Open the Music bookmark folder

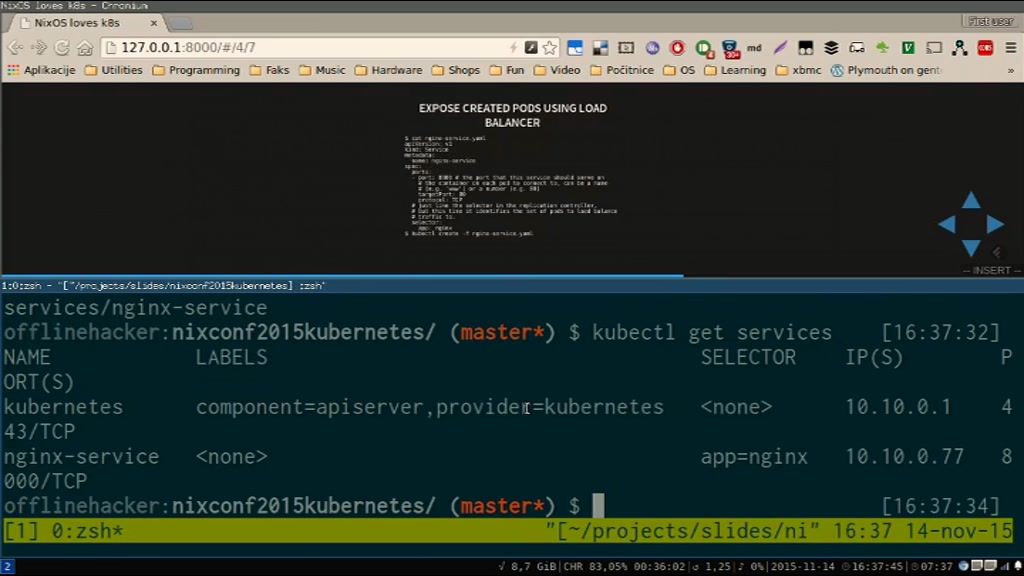click(322, 70)
